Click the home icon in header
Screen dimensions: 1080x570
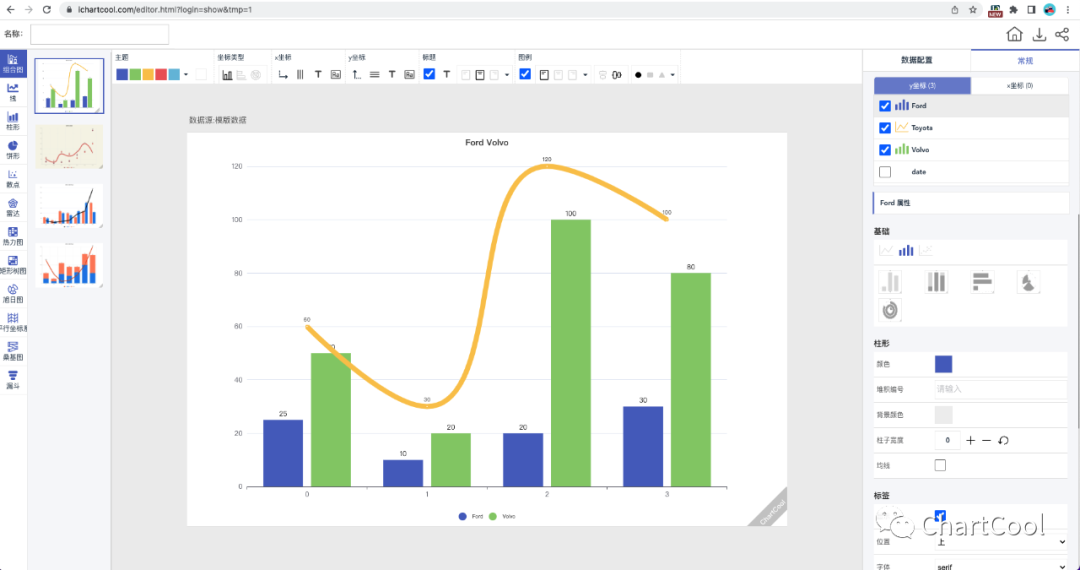1014,35
